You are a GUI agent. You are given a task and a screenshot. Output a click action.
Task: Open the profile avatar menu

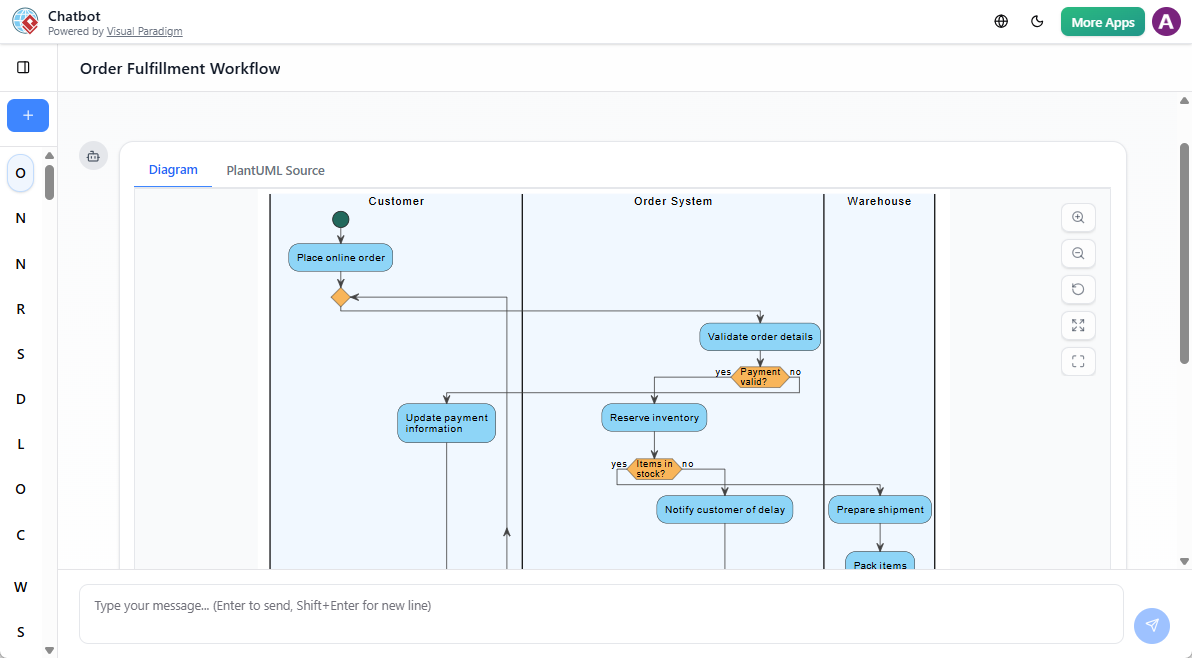(x=1166, y=21)
